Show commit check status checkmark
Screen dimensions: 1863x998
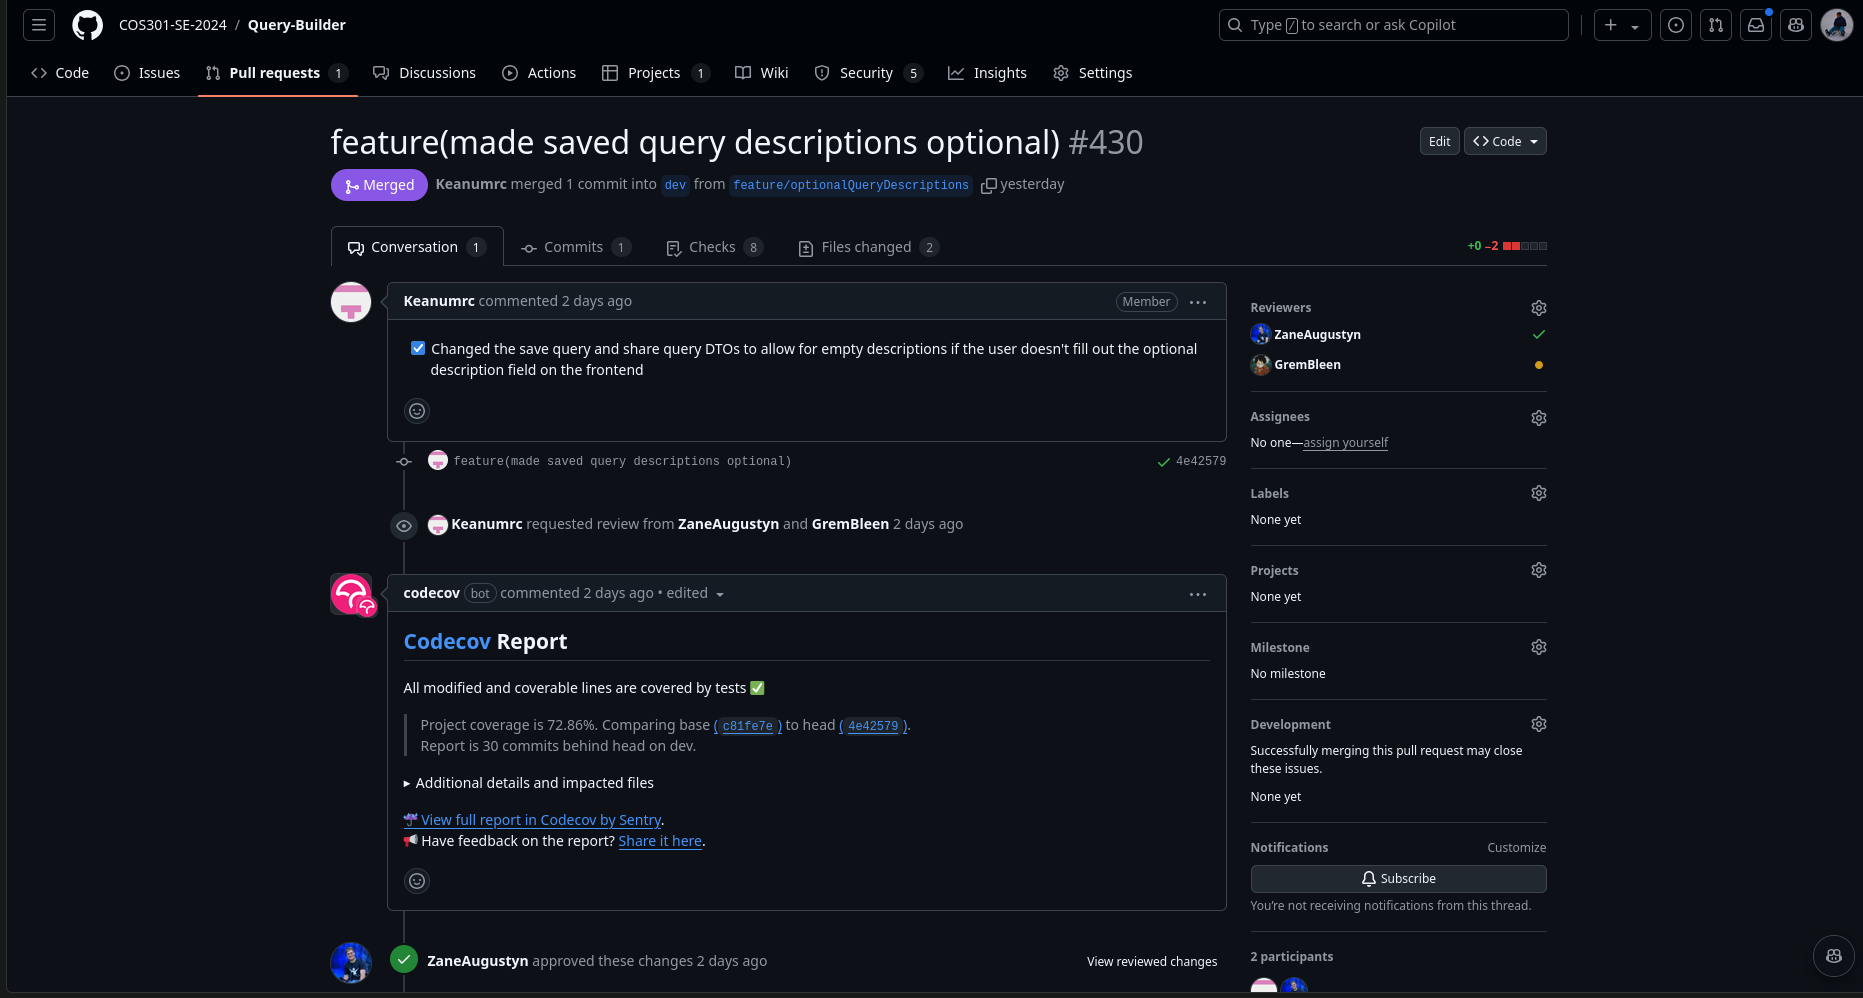1163,462
